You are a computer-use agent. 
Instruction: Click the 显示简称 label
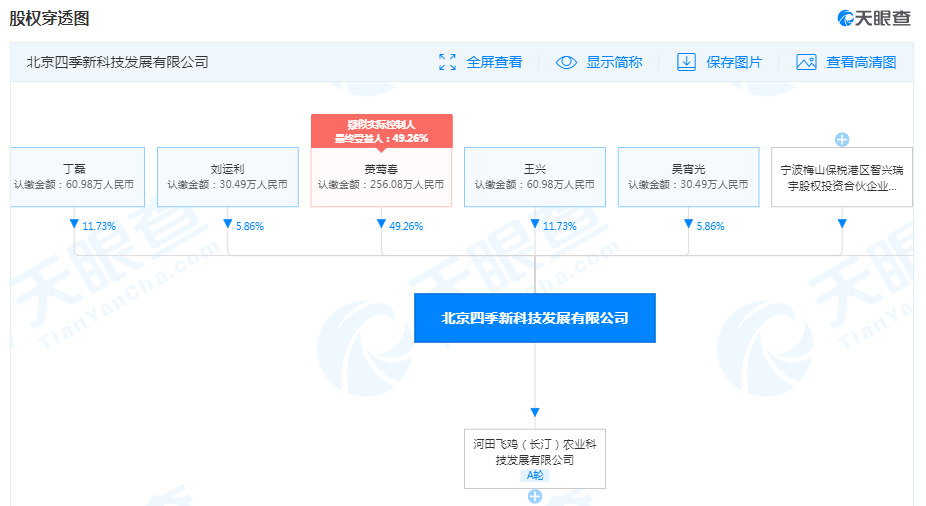614,62
